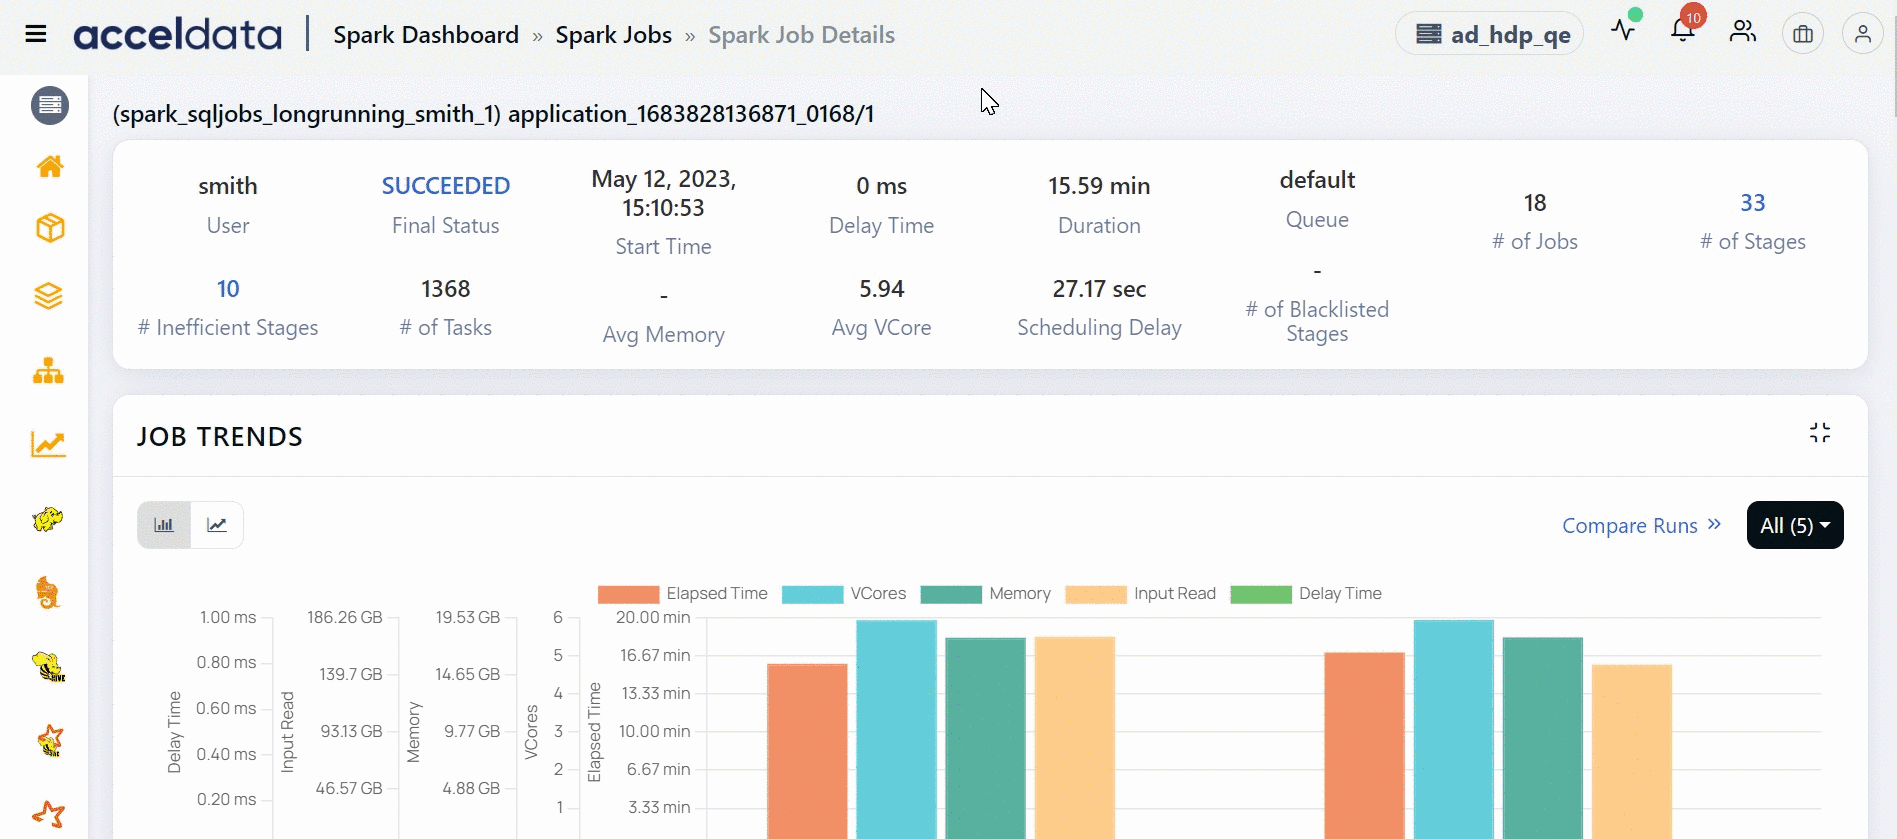Screen dimensions: 1897x839
Task: Expand the All (5) runs dropdown
Action: click(1794, 525)
